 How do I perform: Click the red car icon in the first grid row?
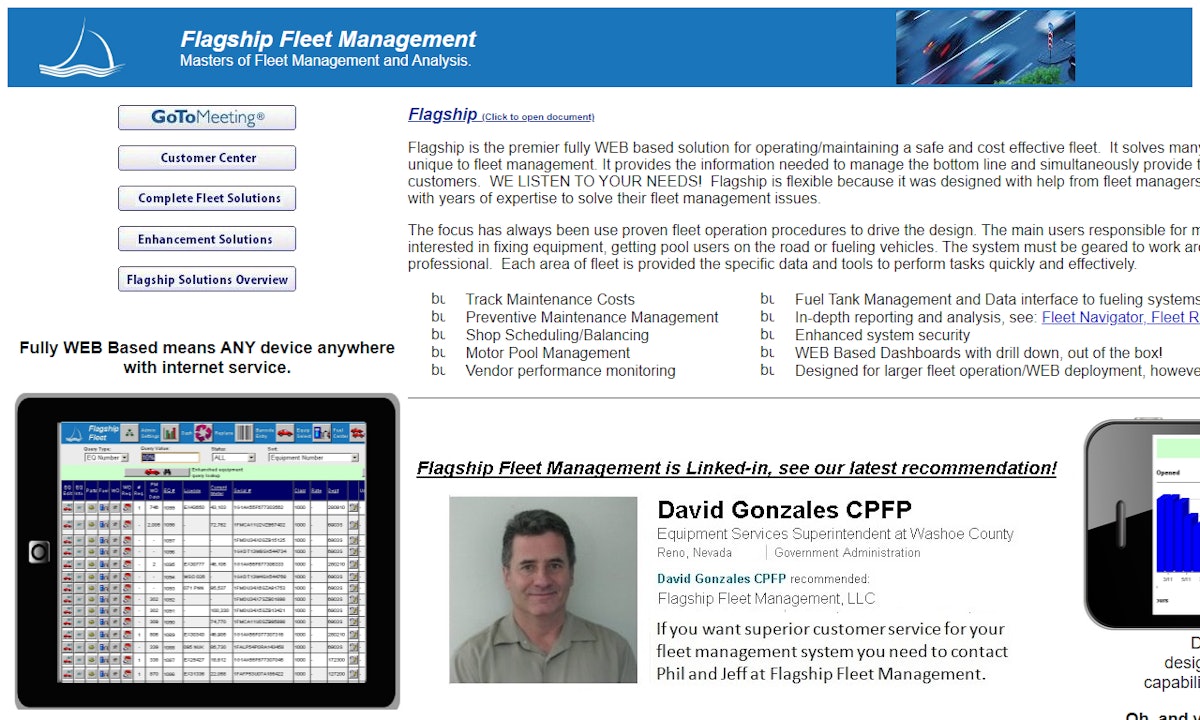click(67, 508)
